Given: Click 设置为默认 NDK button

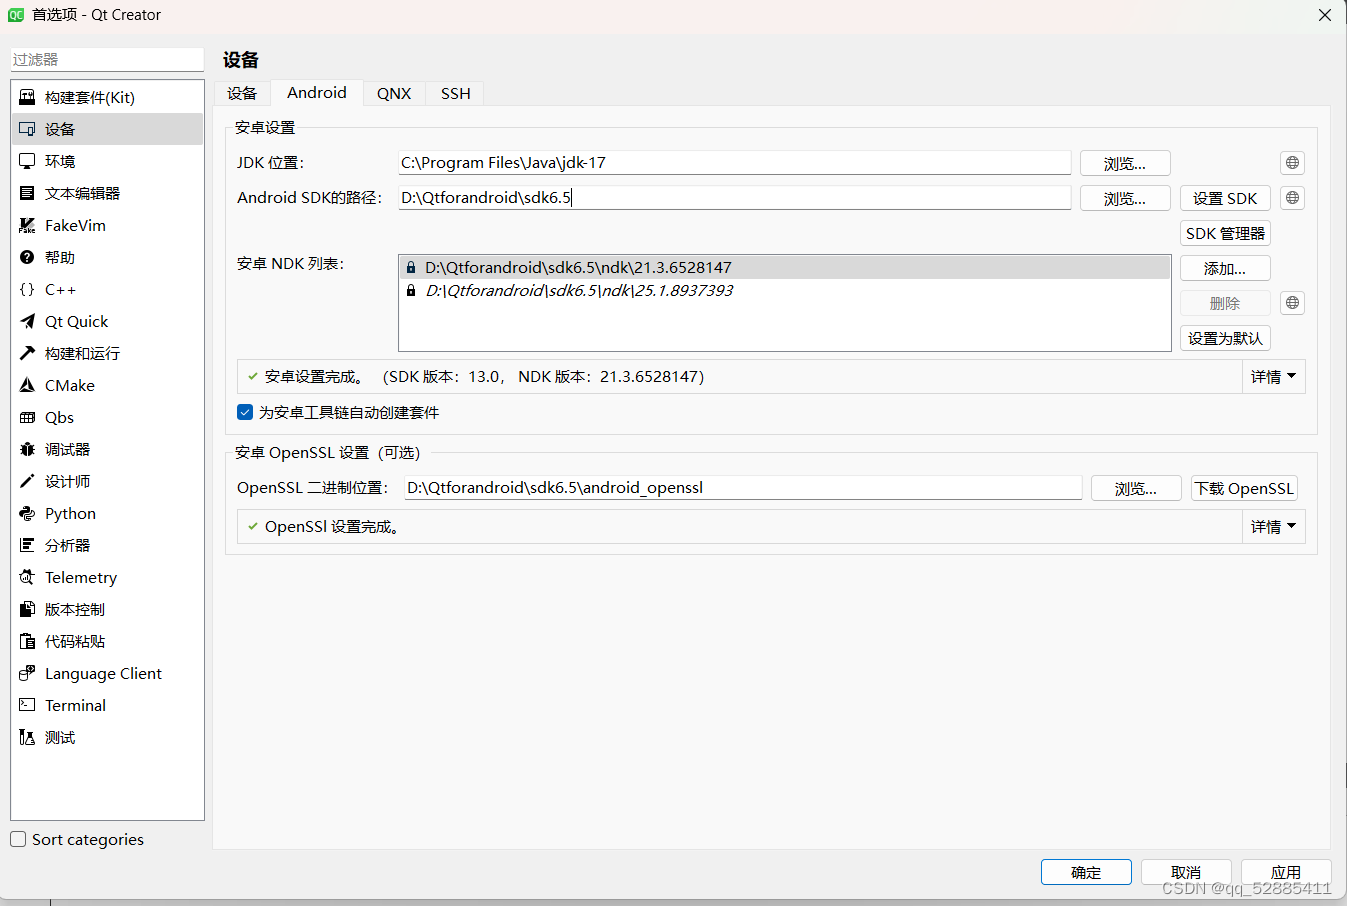Looking at the screenshot, I should [1225, 338].
